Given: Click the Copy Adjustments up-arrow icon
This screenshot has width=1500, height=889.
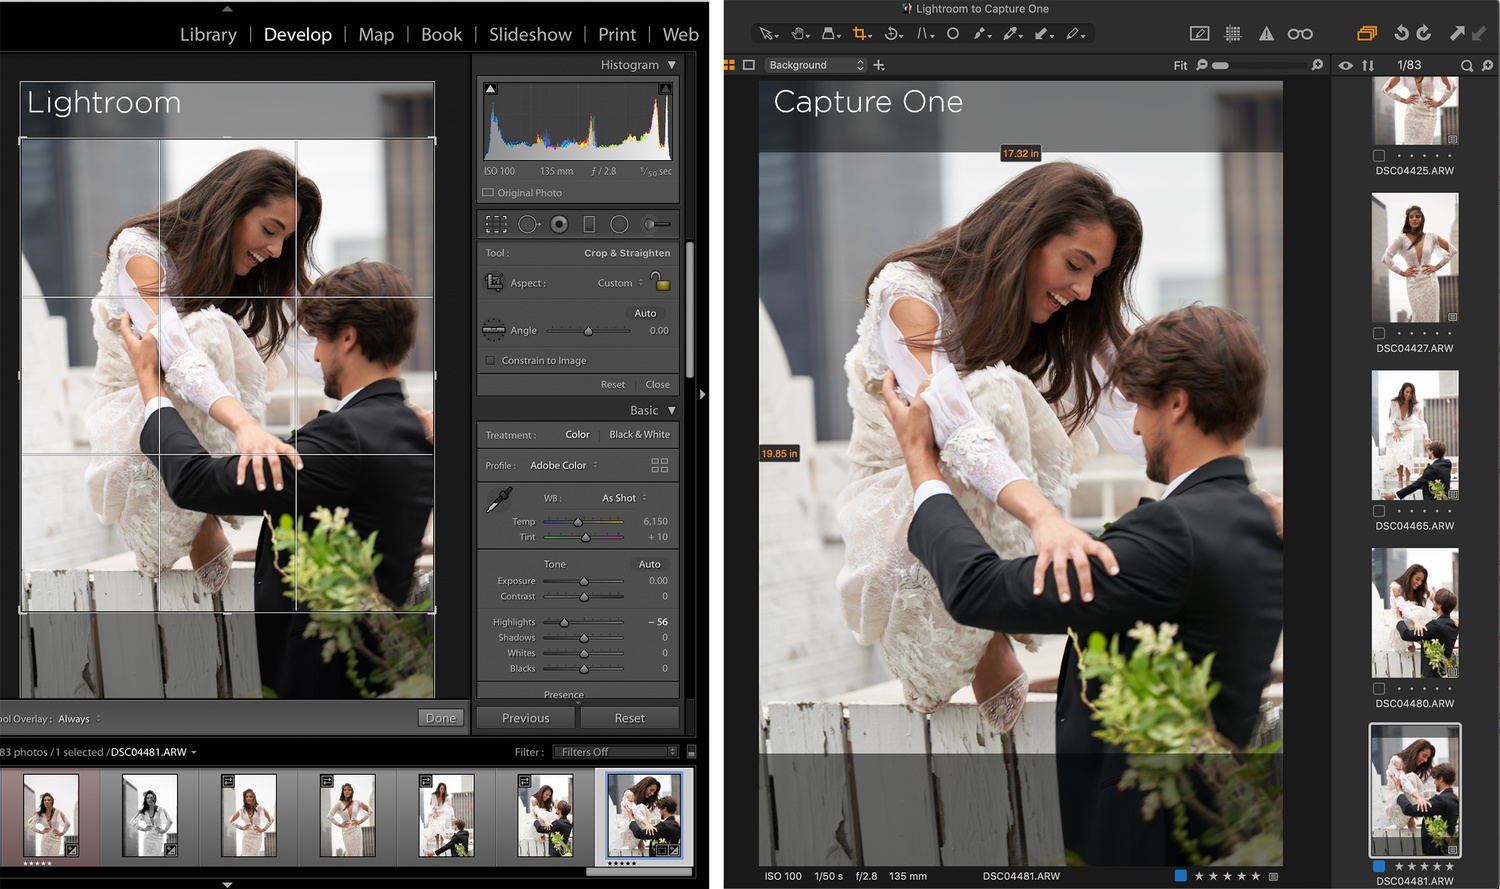Looking at the screenshot, I should point(1457,33).
